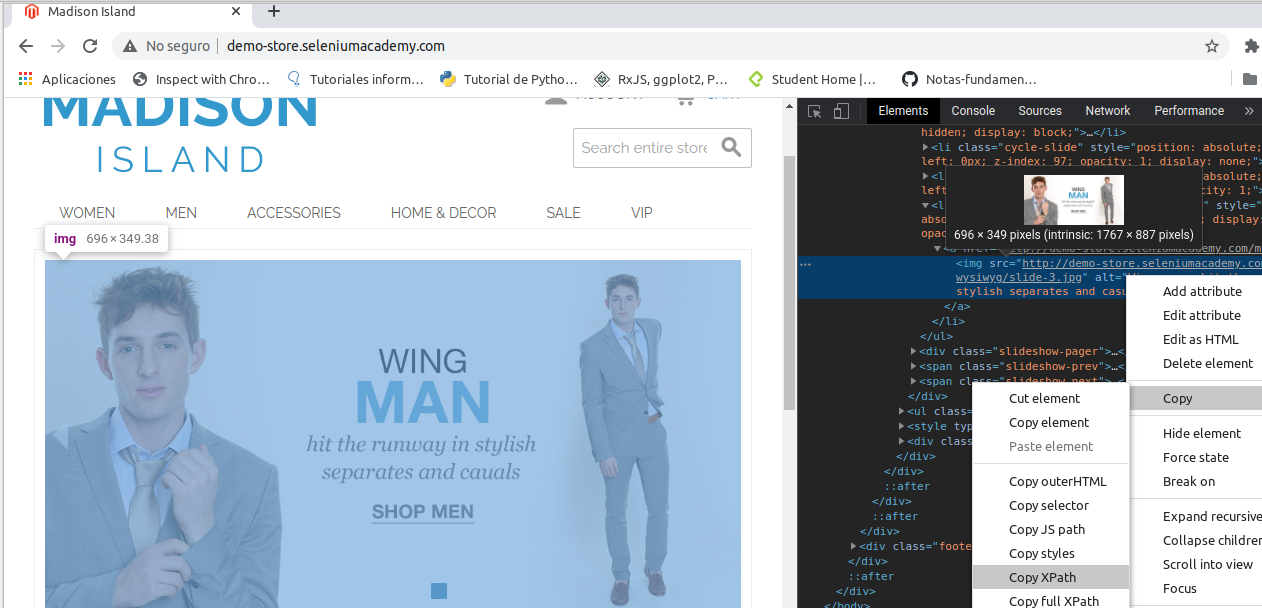Image resolution: width=1262 pixels, height=608 pixels.
Task: Choose 'Hide element'
Action: 1202,433
